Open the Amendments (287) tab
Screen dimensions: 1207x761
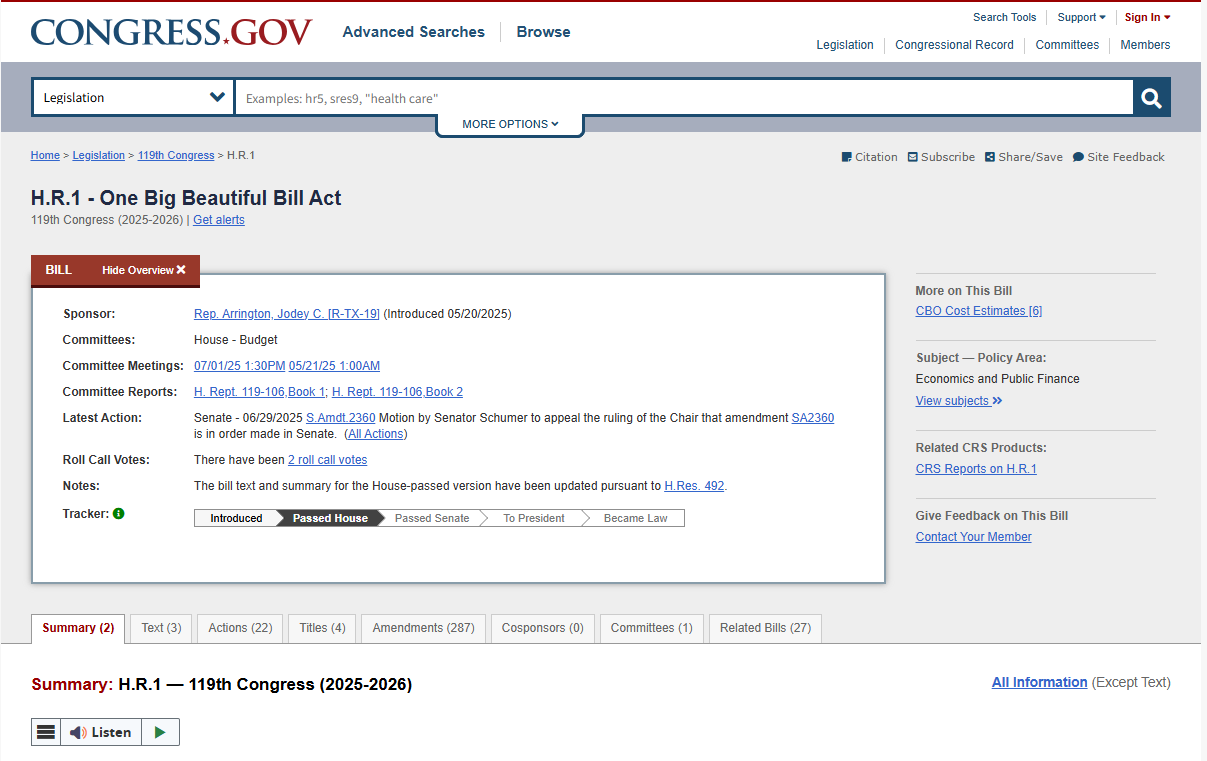coord(423,628)
